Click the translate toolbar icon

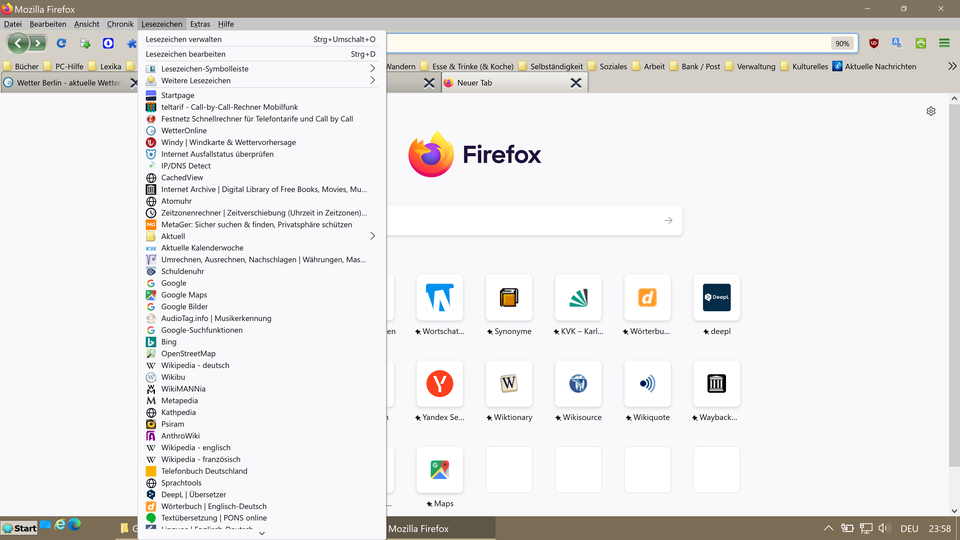point(897,43)
